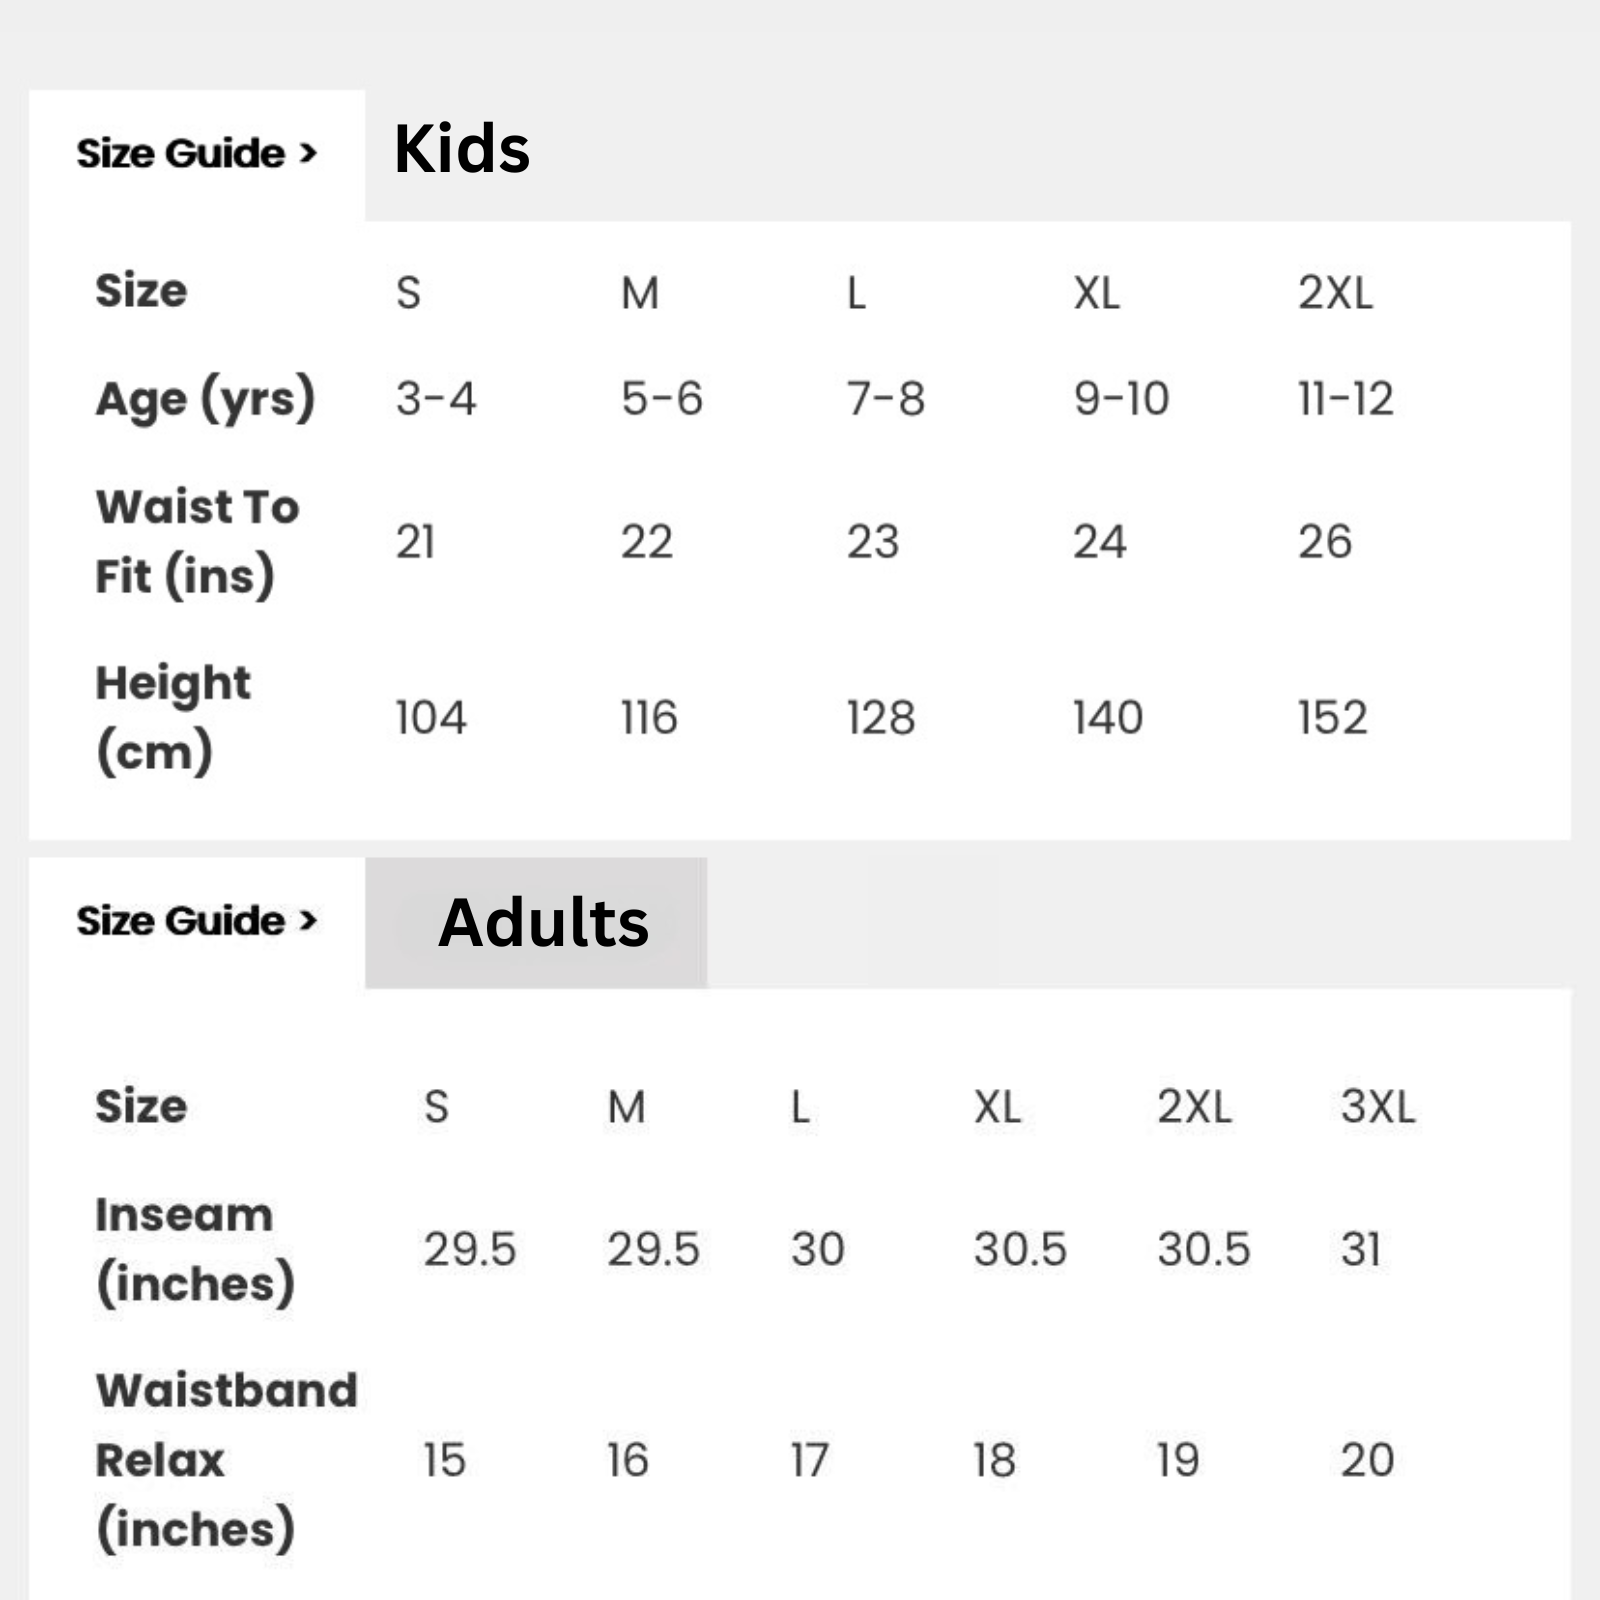Image resolution: width=1600 pixels, height=1600 pixels.
Task: Select the 2XL size in the kids table
Action: (1335, 293)
